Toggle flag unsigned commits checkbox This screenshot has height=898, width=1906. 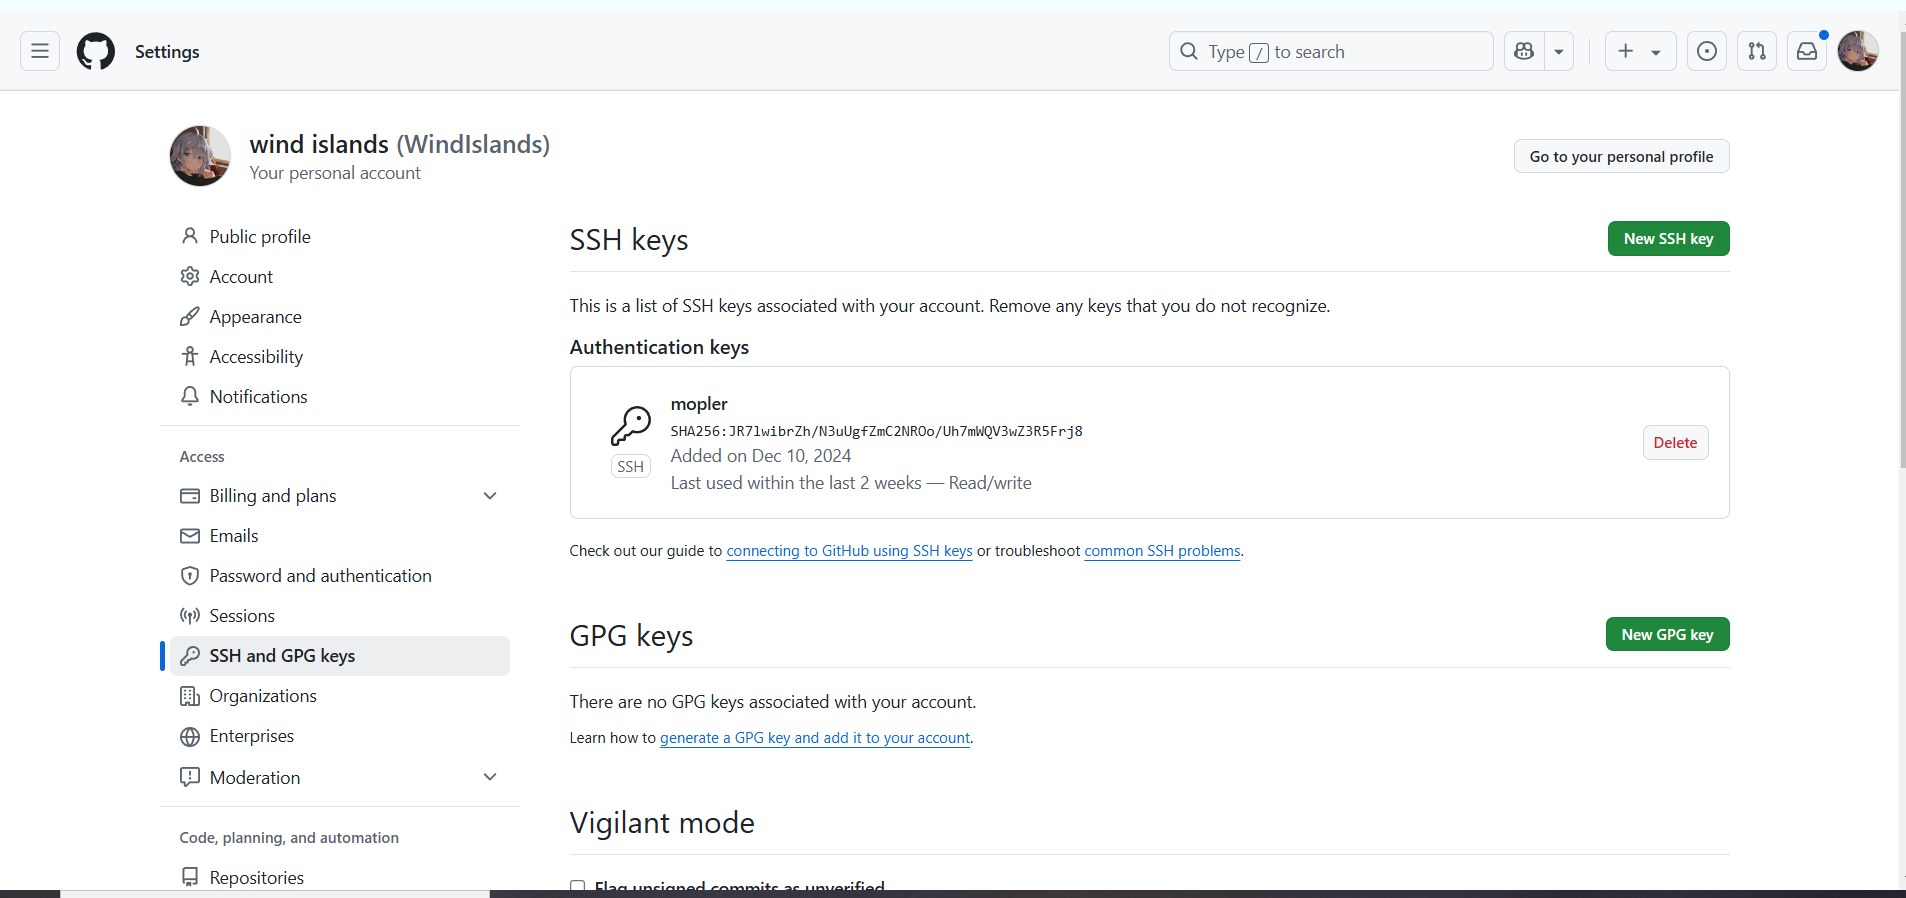(x=578, y=886)
